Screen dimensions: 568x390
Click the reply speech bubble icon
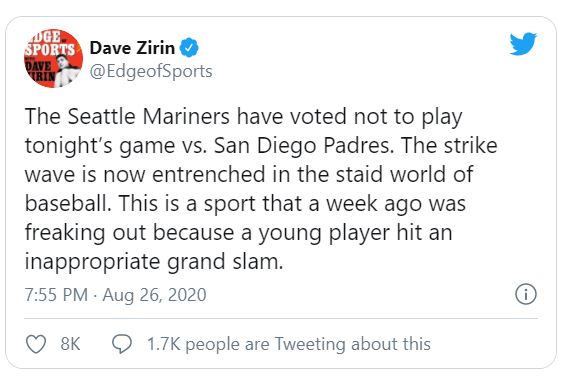click(x=122, y=344)
